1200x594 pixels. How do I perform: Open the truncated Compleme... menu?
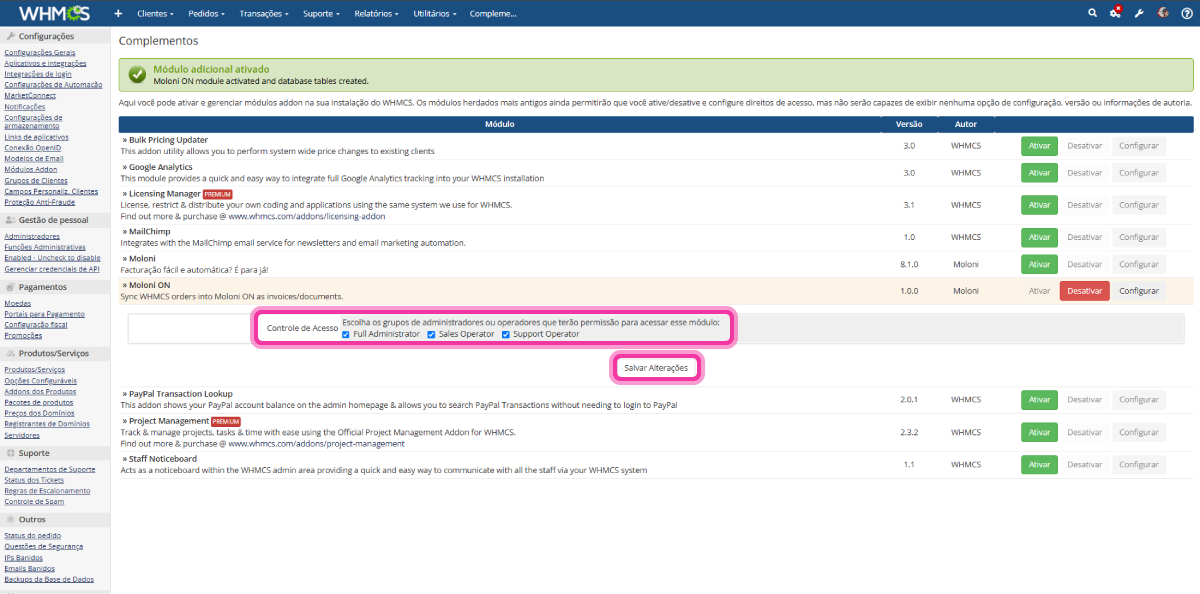(493, 14)
